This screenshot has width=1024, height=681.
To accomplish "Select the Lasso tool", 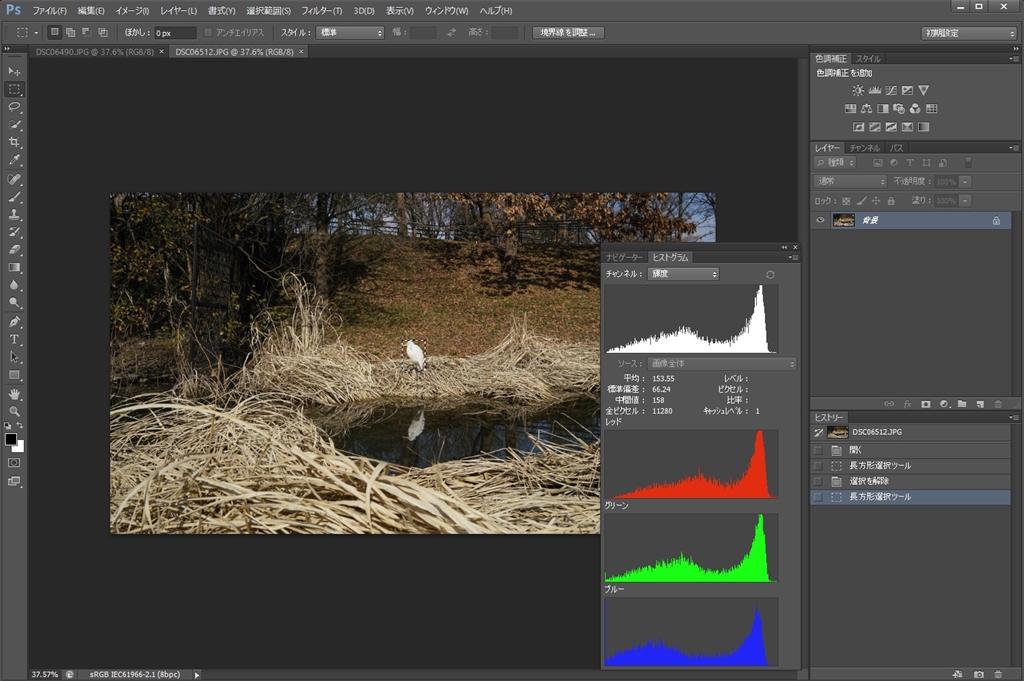I will tap(15, 106).
